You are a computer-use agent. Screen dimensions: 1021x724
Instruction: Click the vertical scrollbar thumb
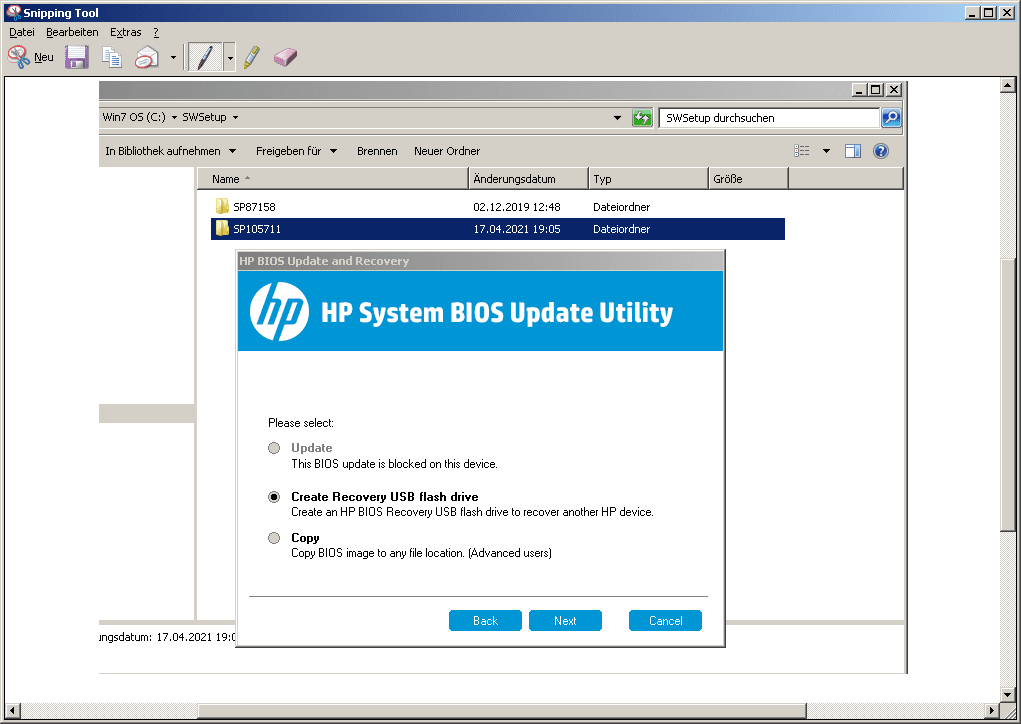(1007, 394)
